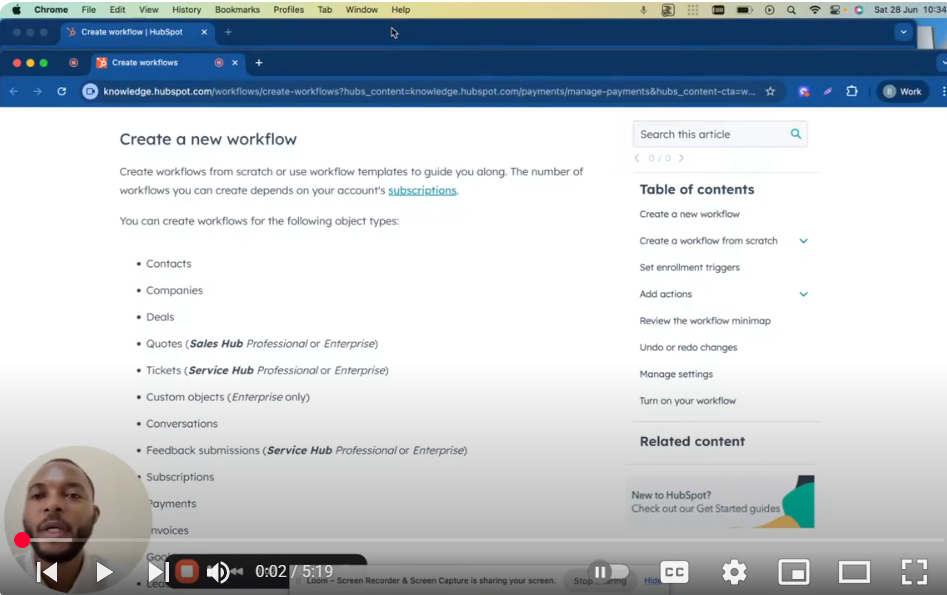Reload the page with the refresh icon
The height and width of the screenshot is (595, 947).
click(62, 91)
